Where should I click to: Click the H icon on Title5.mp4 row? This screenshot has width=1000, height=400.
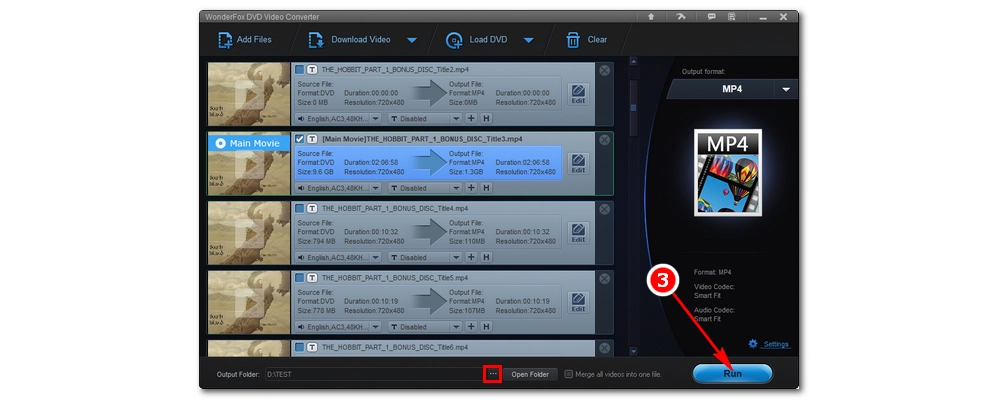(x=486, y=327)
